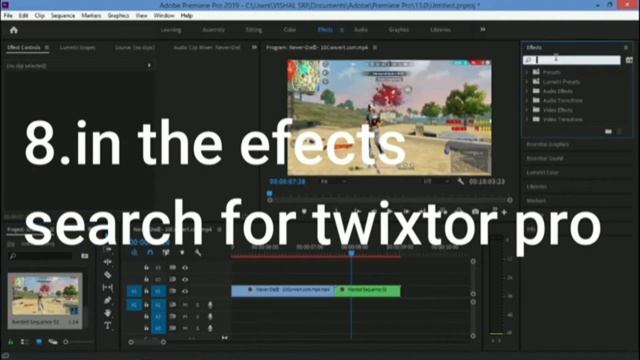Switch Project panel to list view
Image resolution: width=640 pixels, height=360 pixels.
[24, 342]
